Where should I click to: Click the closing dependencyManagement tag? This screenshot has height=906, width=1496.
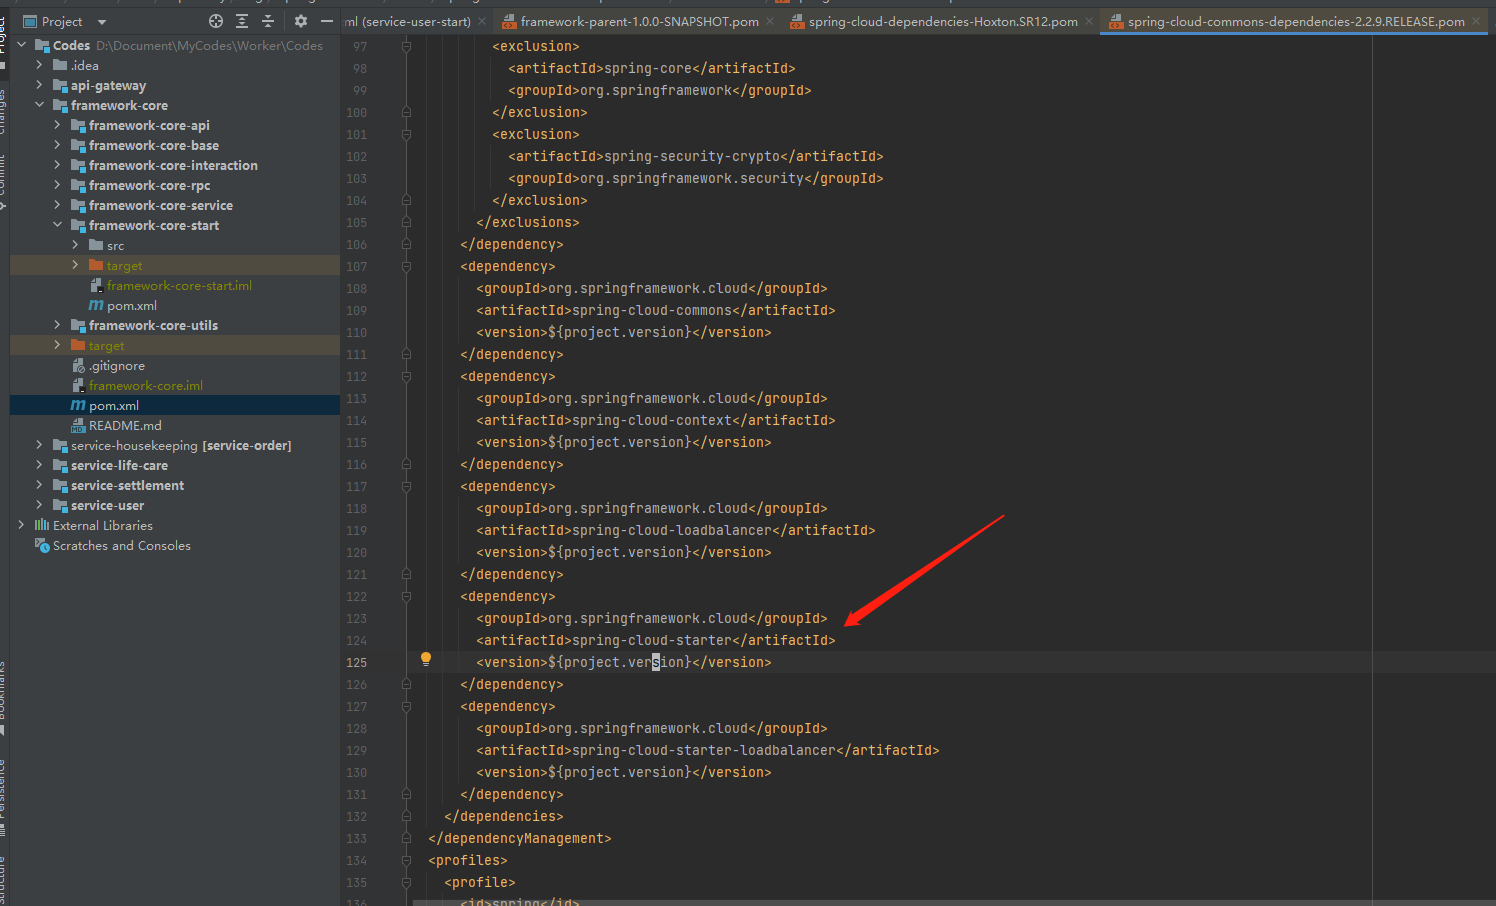(x=519, y=838)
